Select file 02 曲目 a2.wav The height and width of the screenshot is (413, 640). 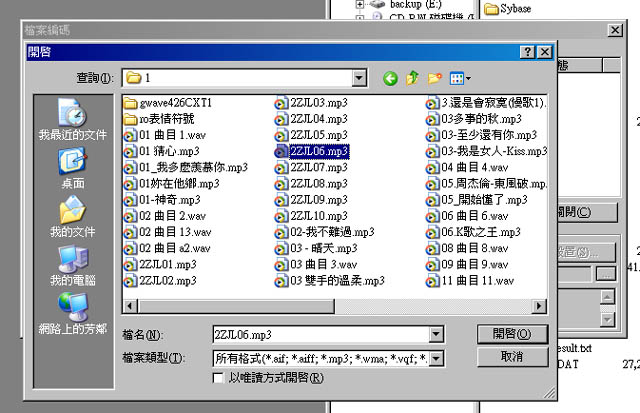tap(167, 249)
